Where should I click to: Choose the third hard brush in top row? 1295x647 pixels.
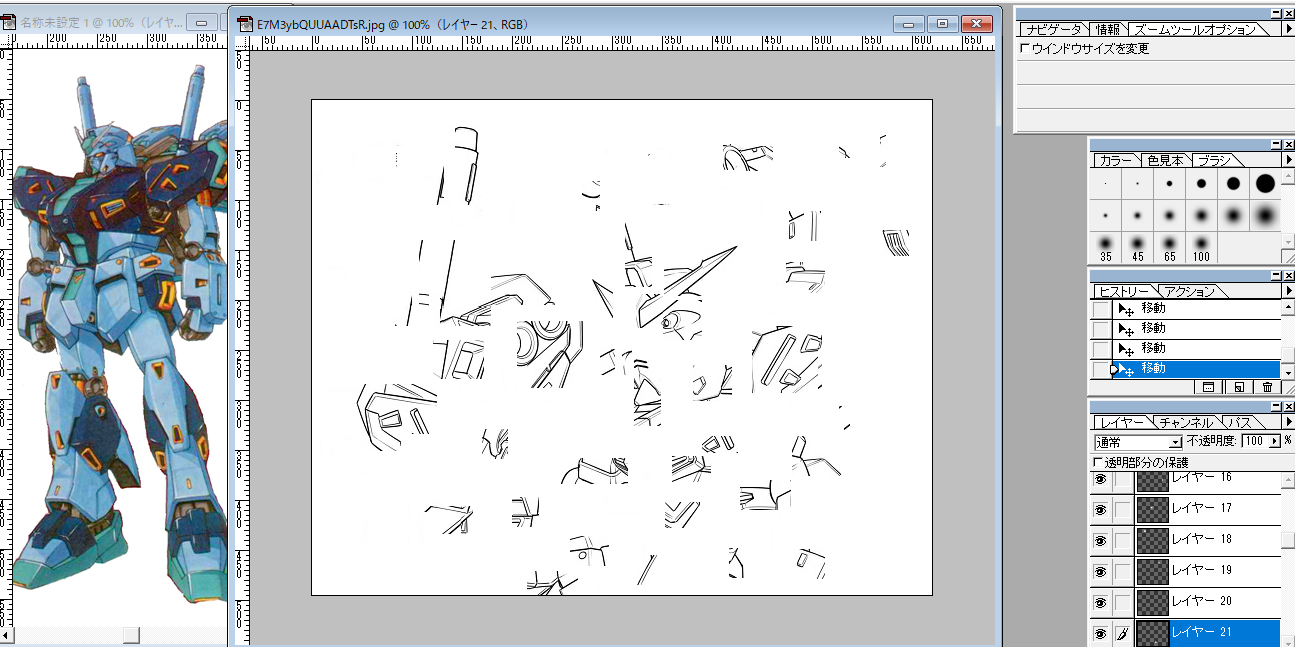(1169, 184)
